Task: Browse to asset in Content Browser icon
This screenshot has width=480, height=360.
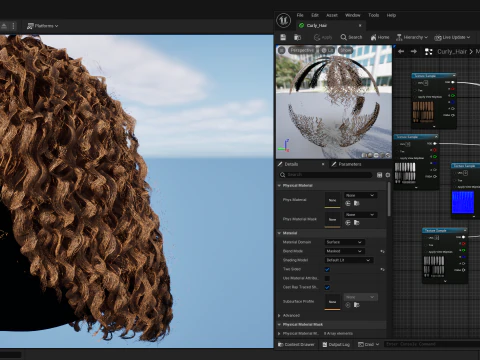Action: click(297, 37)
